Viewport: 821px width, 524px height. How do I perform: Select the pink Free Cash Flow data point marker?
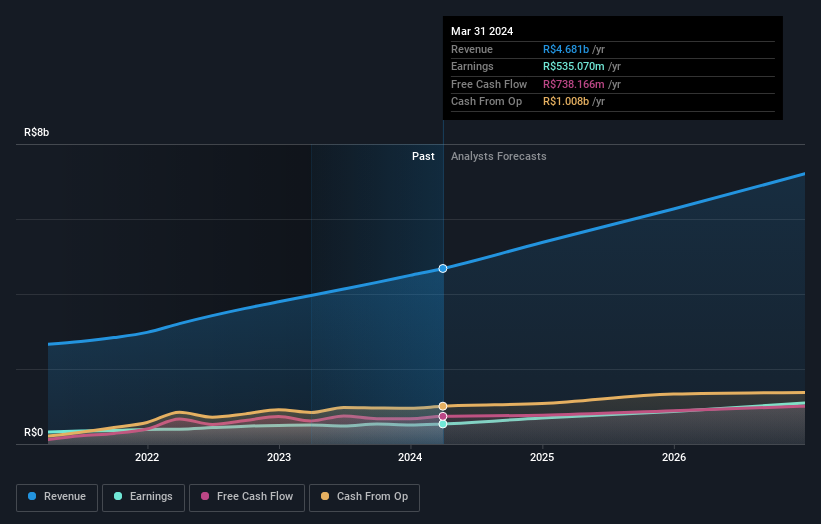[x=443, y=417]
